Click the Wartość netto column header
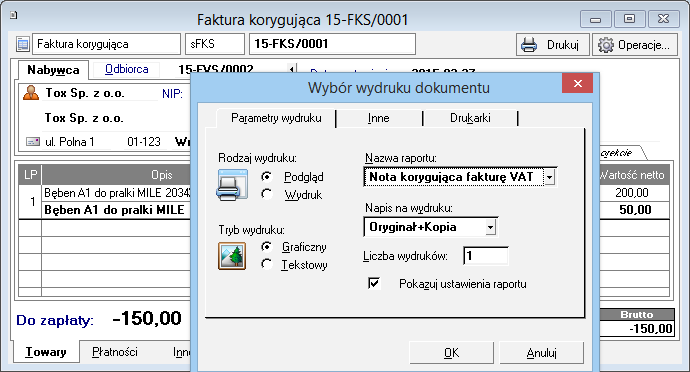Image resolution: width=690 pixels, height=372 pixels. [634, 175]
